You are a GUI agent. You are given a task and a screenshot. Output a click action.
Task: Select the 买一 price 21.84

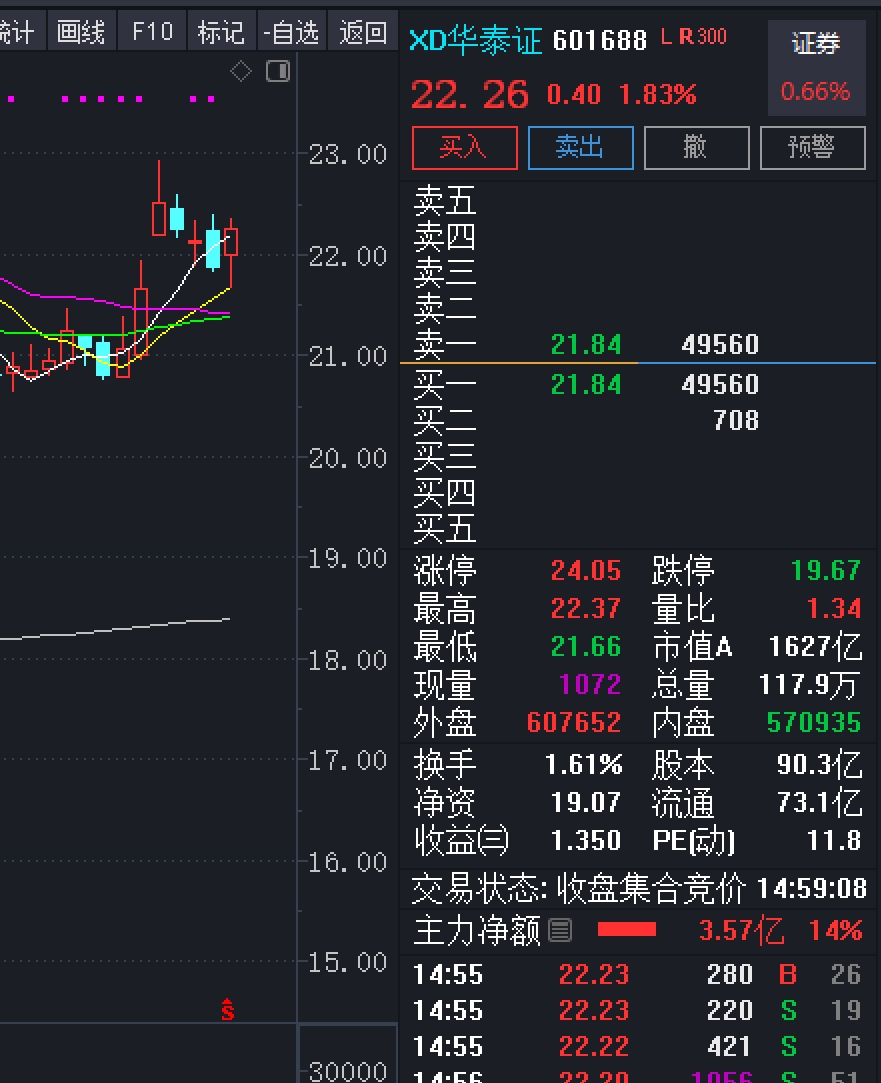586,384
